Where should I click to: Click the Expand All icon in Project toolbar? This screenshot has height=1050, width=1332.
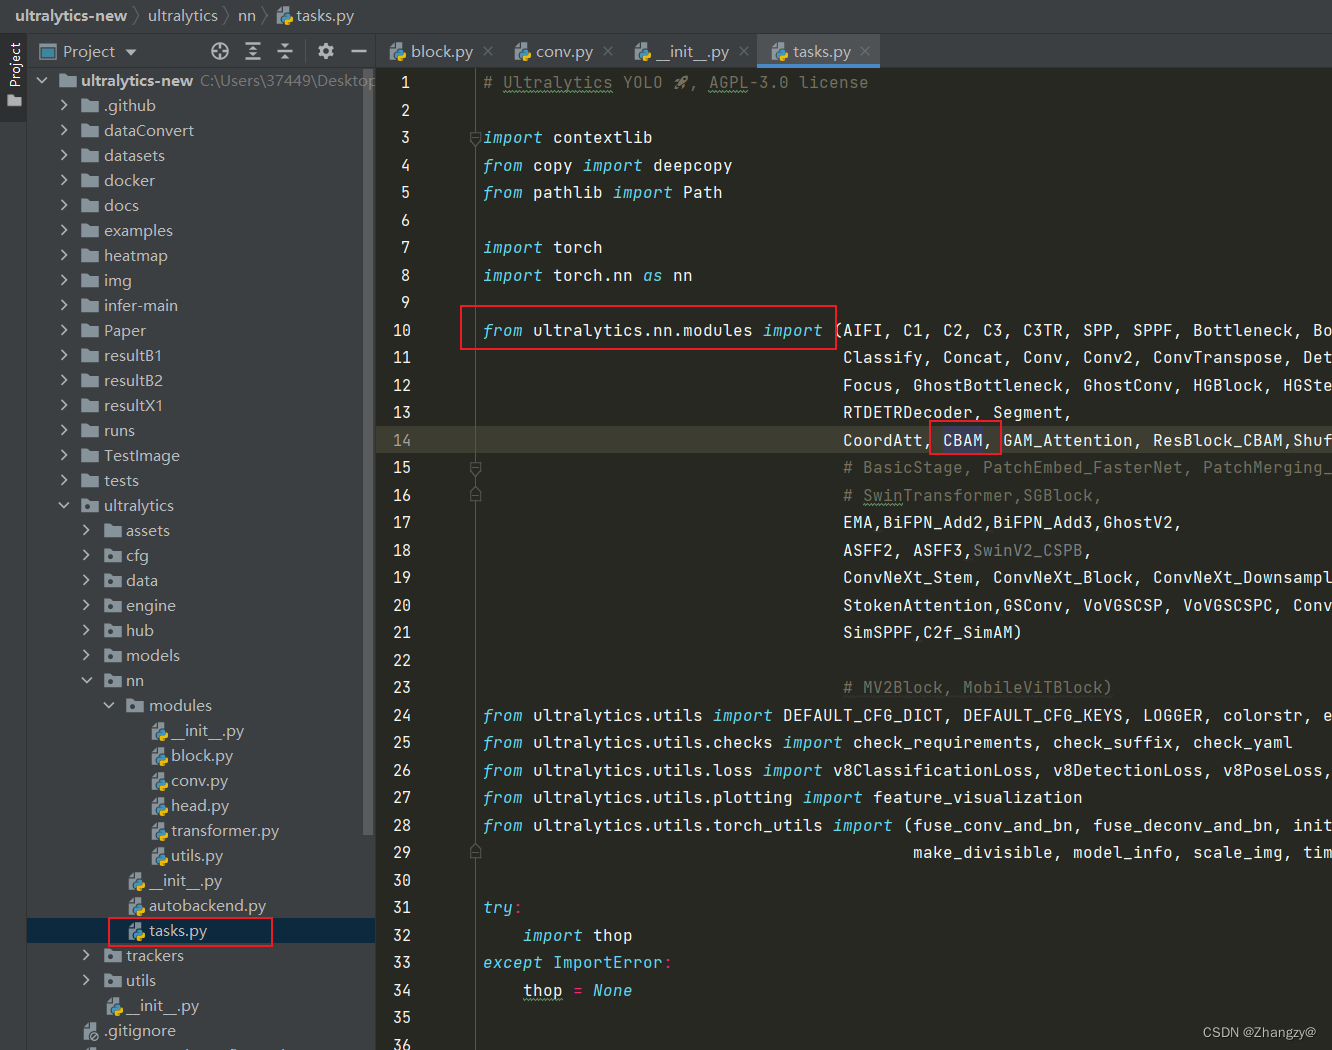[x=253, y=51]
